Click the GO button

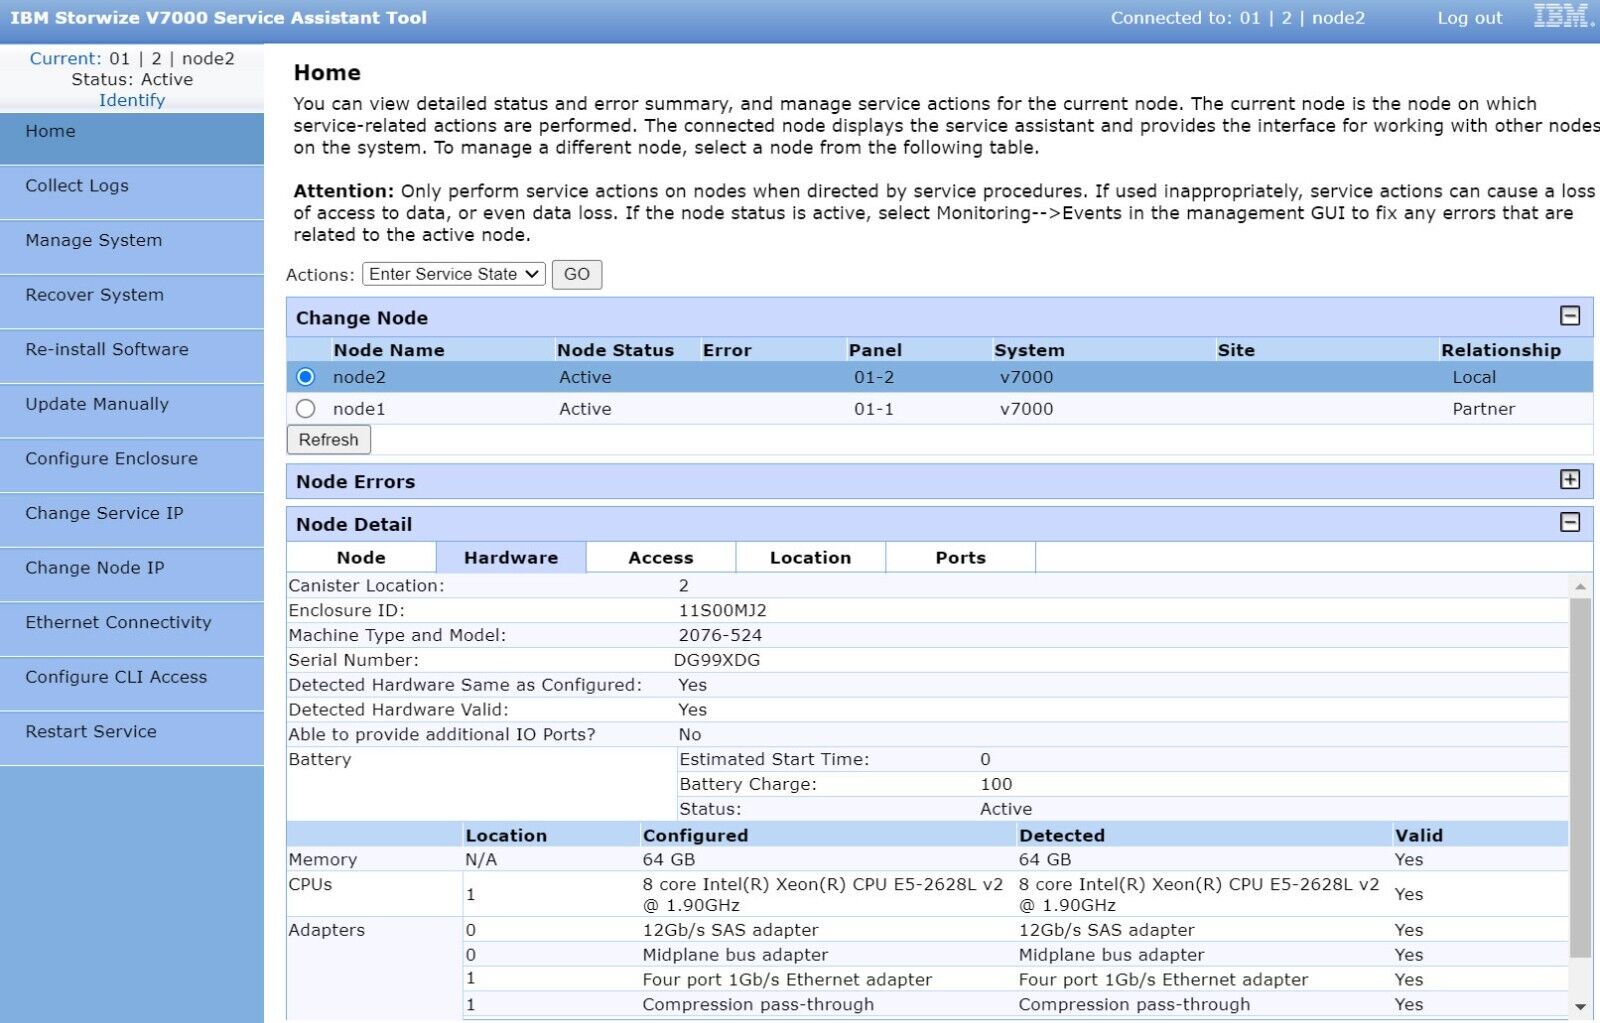click(577, 274)
